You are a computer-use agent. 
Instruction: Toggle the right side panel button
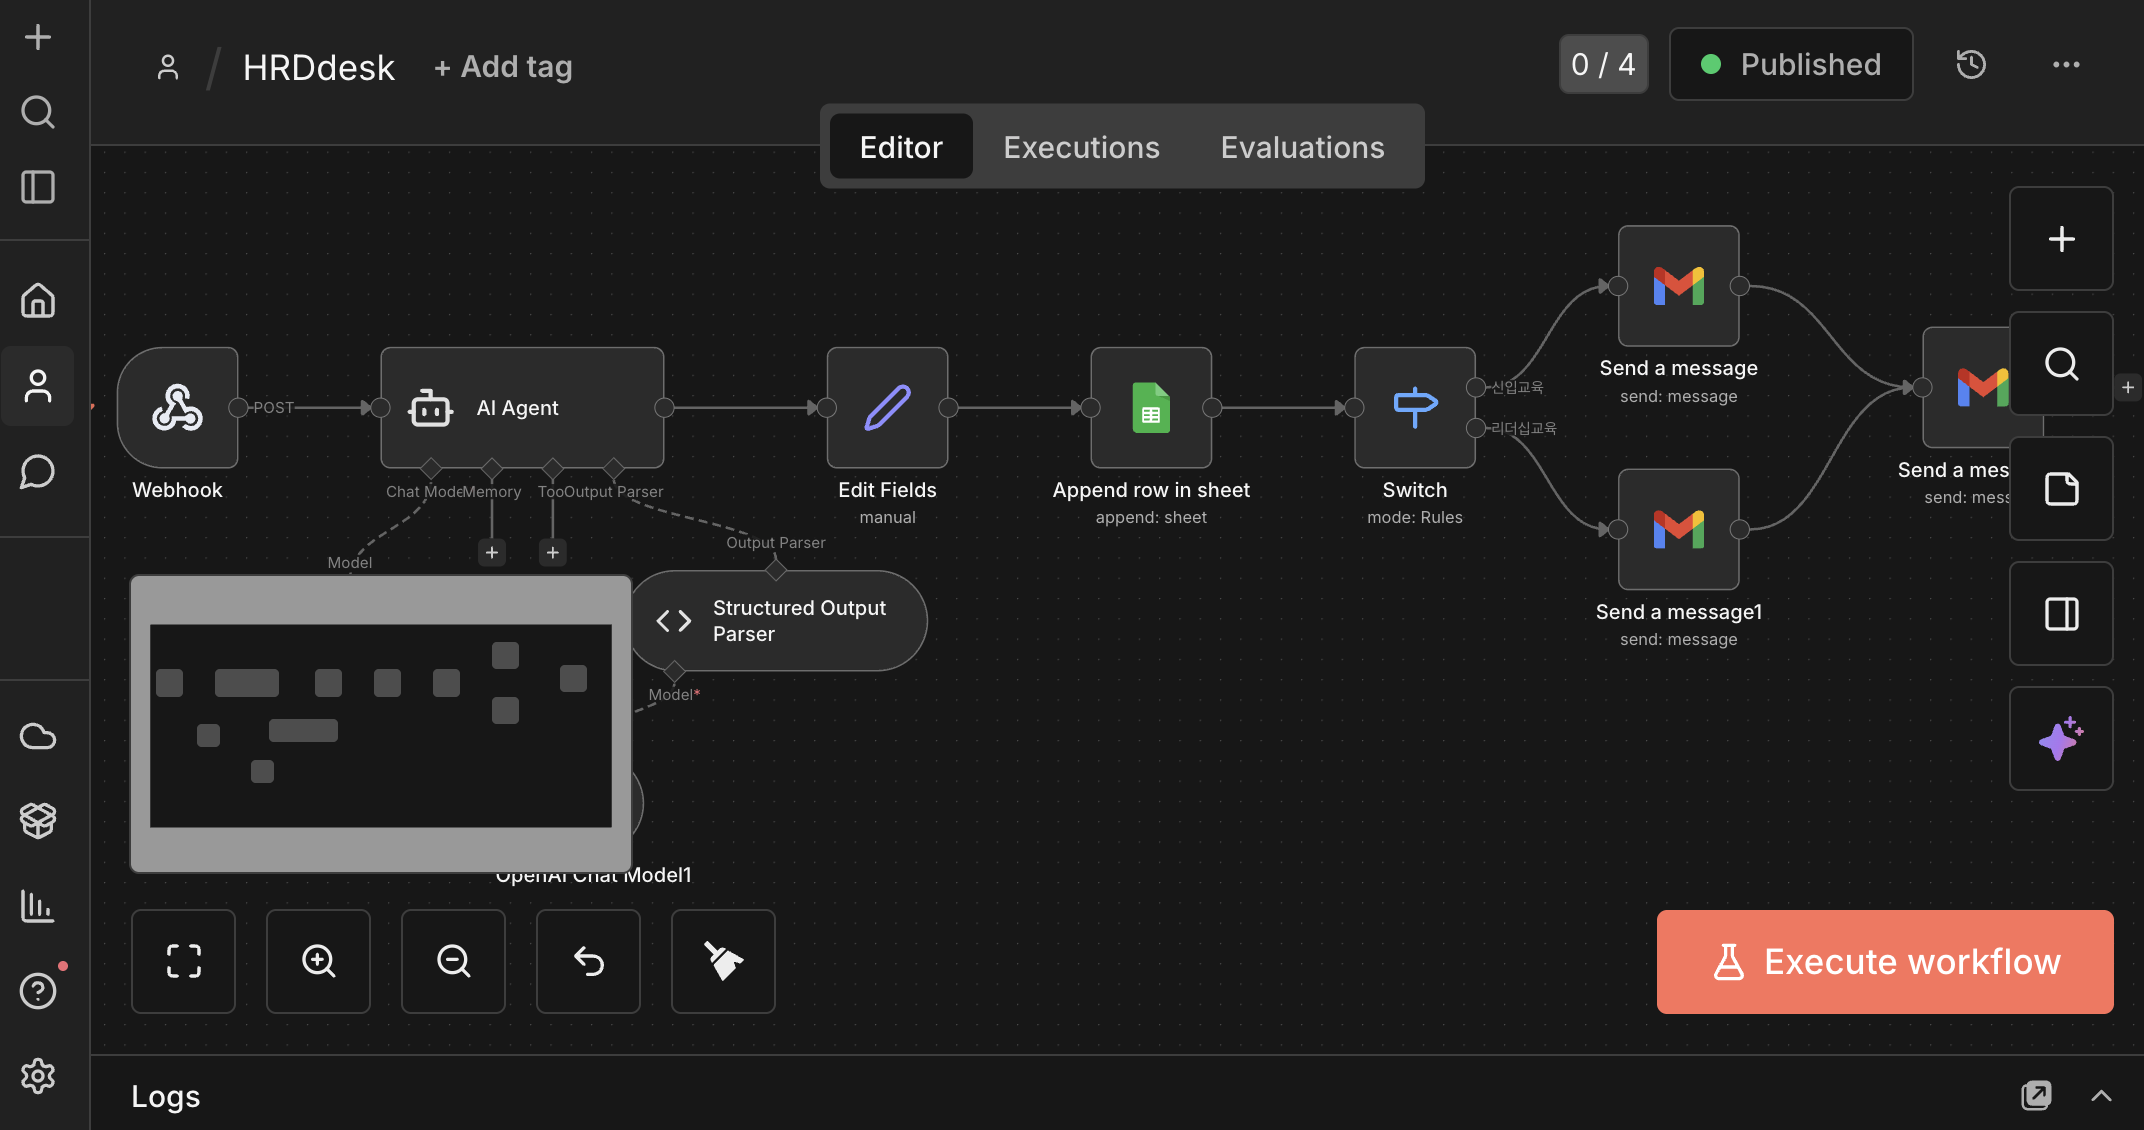[2060, 613]
